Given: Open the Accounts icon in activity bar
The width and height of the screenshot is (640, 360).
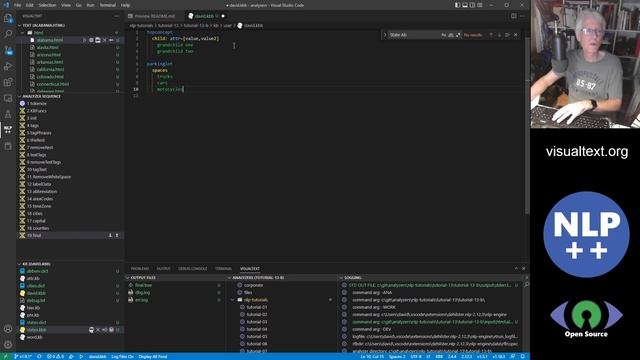Looking at the screenshot, I should [x=8, y=329].
